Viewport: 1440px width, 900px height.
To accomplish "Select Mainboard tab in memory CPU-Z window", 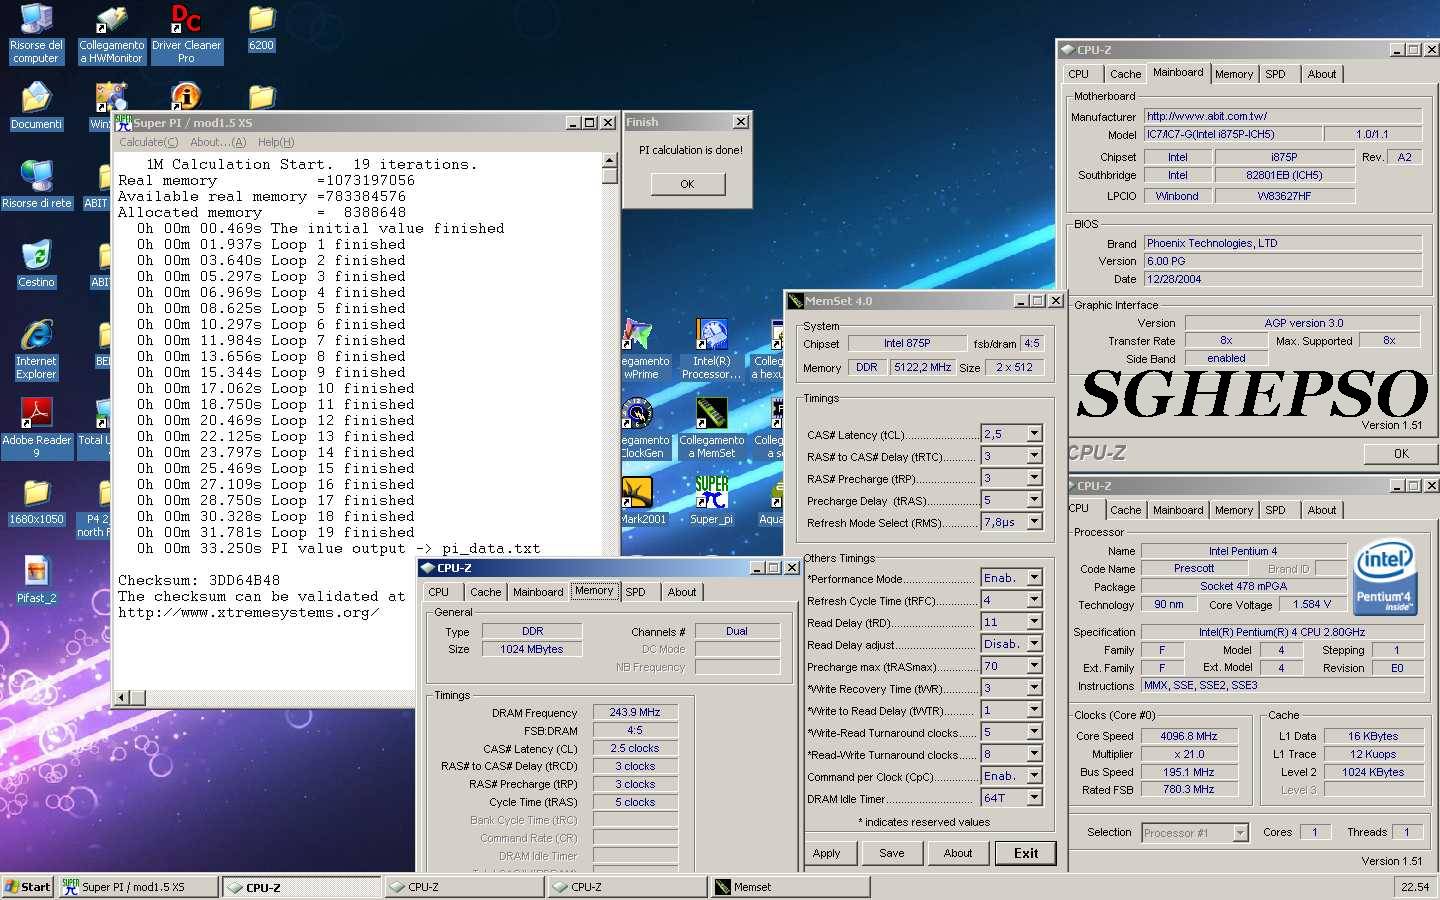I will point(538,592).
